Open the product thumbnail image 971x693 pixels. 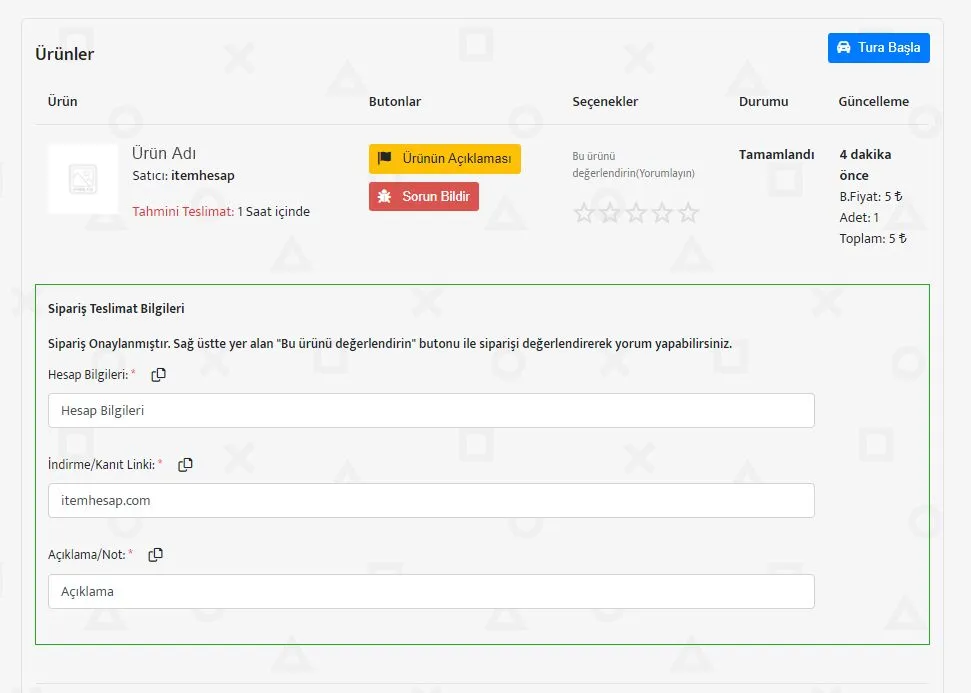click(82, 179)
